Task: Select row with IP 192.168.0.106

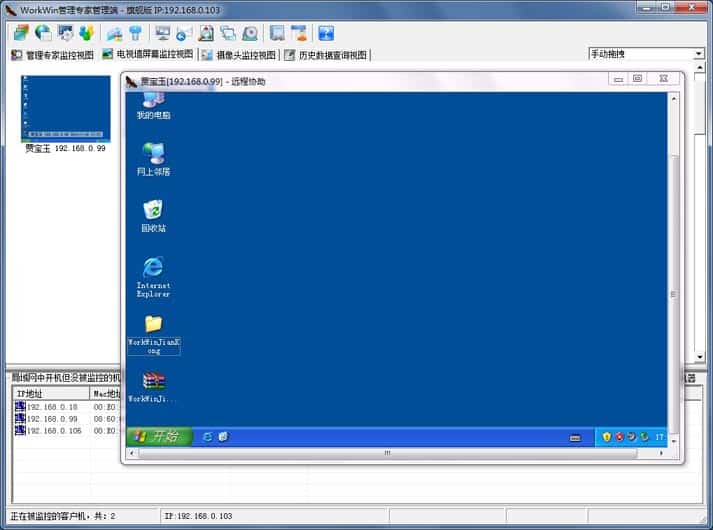Action: 67,430
